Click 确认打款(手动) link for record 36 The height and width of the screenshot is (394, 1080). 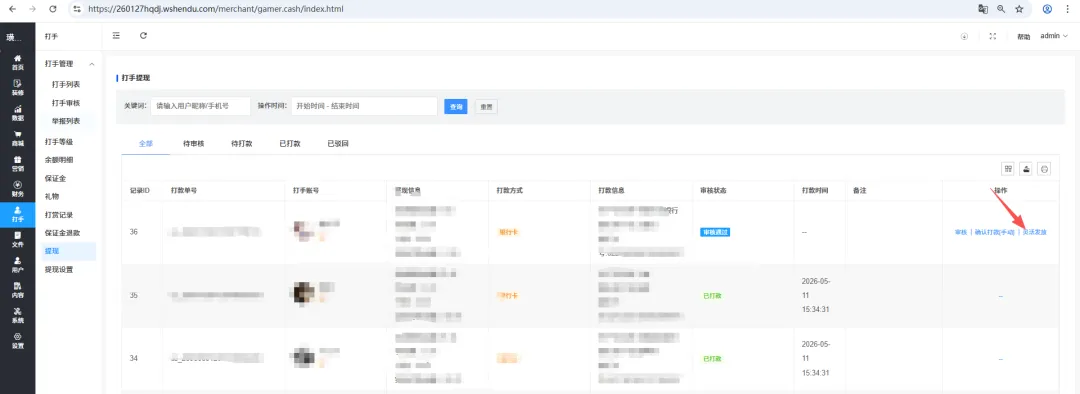pyautogui.click(x=995, y=232)
